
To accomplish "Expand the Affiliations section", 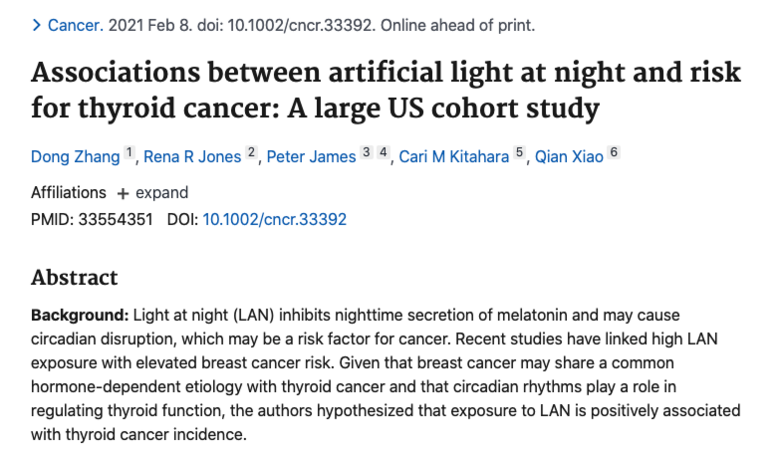I will point(152,193).
